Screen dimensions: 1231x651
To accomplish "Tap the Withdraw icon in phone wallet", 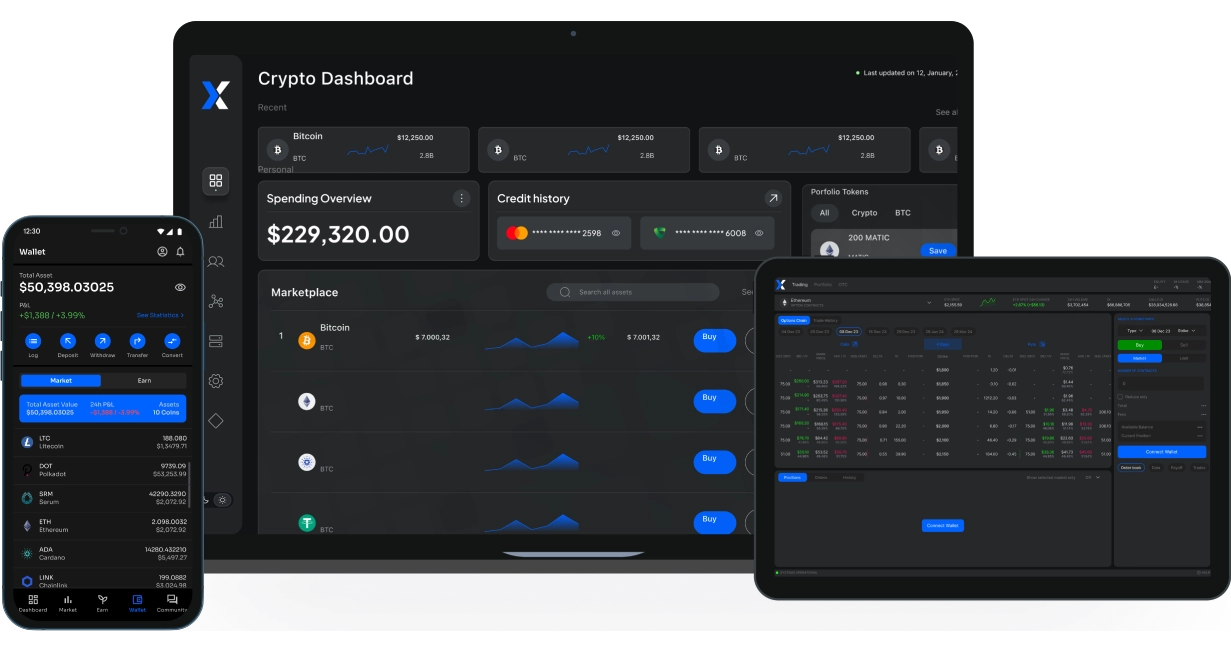I will 102,341.
